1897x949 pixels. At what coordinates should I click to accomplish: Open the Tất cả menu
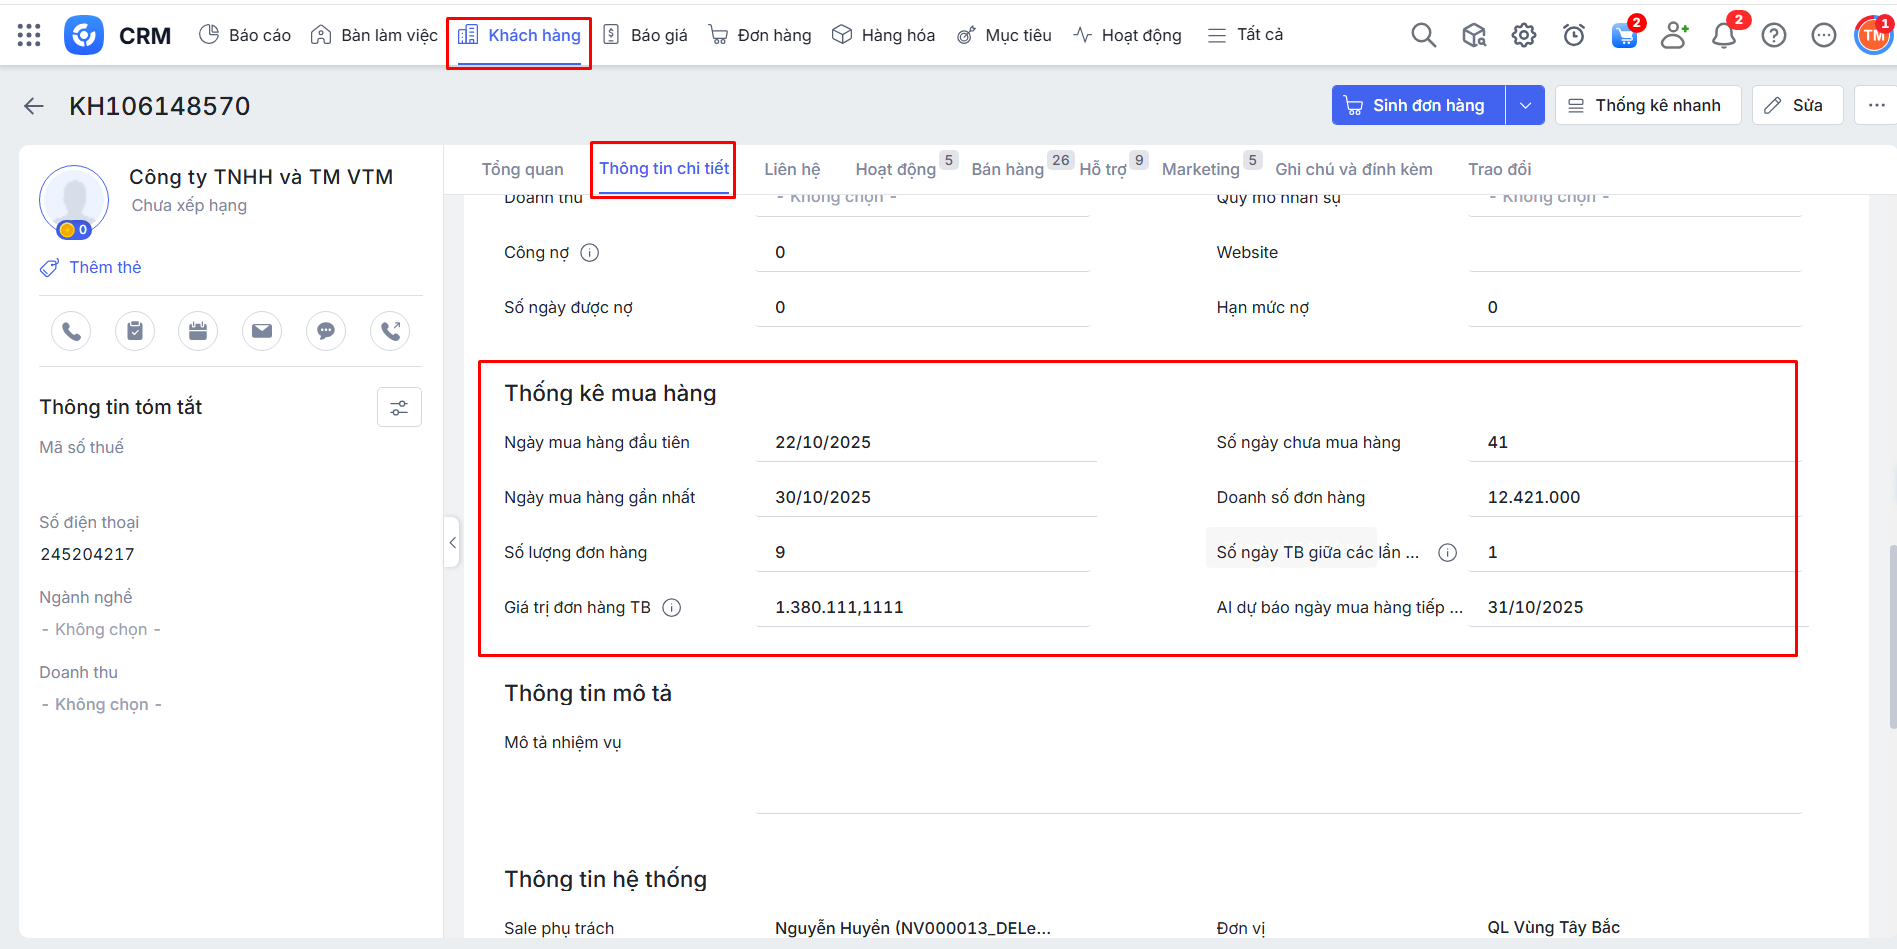(1245, 35)
